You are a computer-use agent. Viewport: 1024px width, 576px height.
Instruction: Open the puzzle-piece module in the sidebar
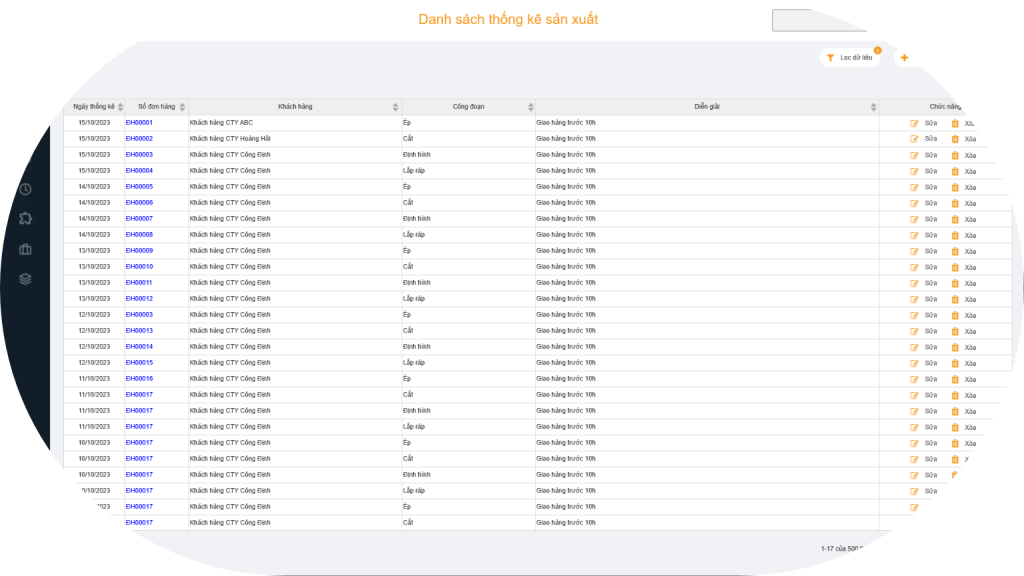25,218
